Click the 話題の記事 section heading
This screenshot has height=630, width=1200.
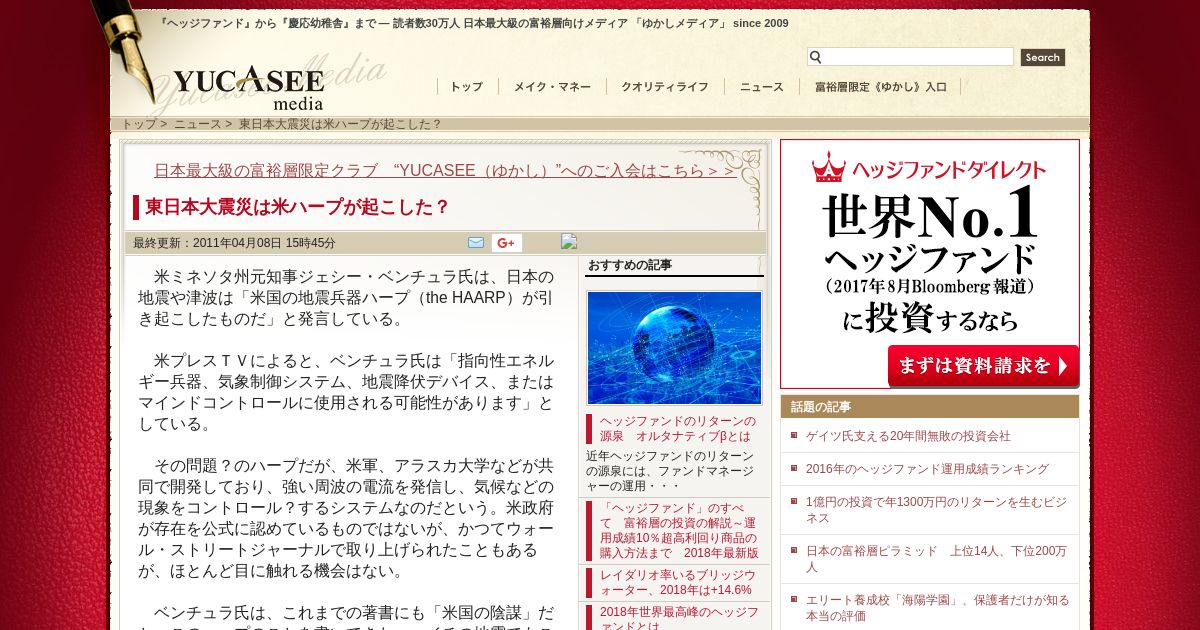(x=820, y=407)
